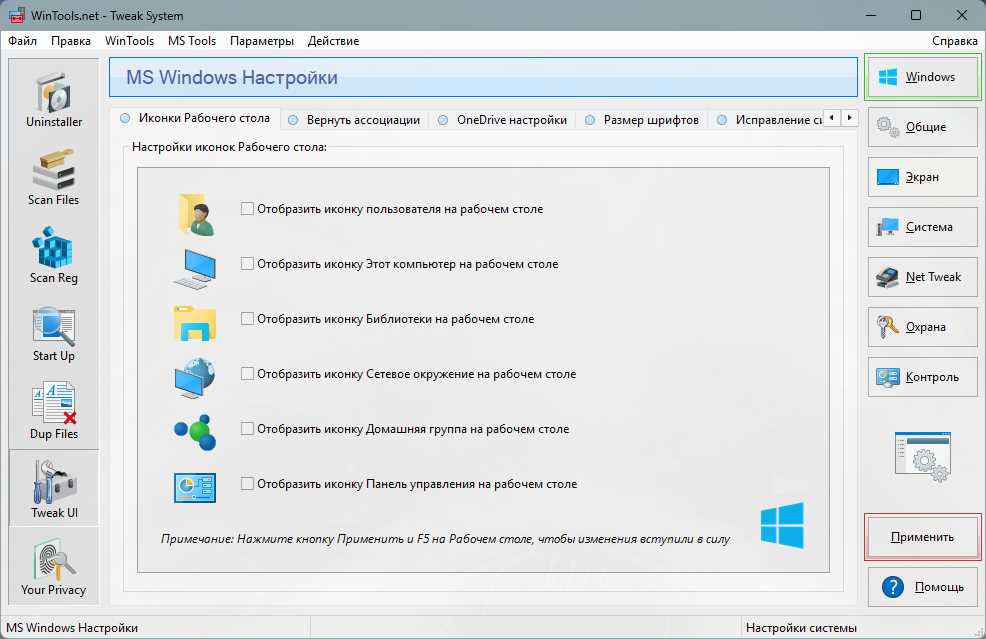Viewport: 986px width, 639px height.
Task: Open the Общие settings category
Action: 922,127
